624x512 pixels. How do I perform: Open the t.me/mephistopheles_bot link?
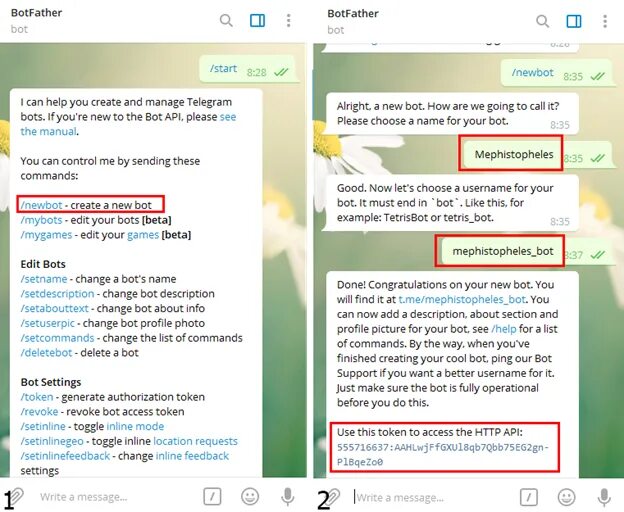tap(462, 299)
